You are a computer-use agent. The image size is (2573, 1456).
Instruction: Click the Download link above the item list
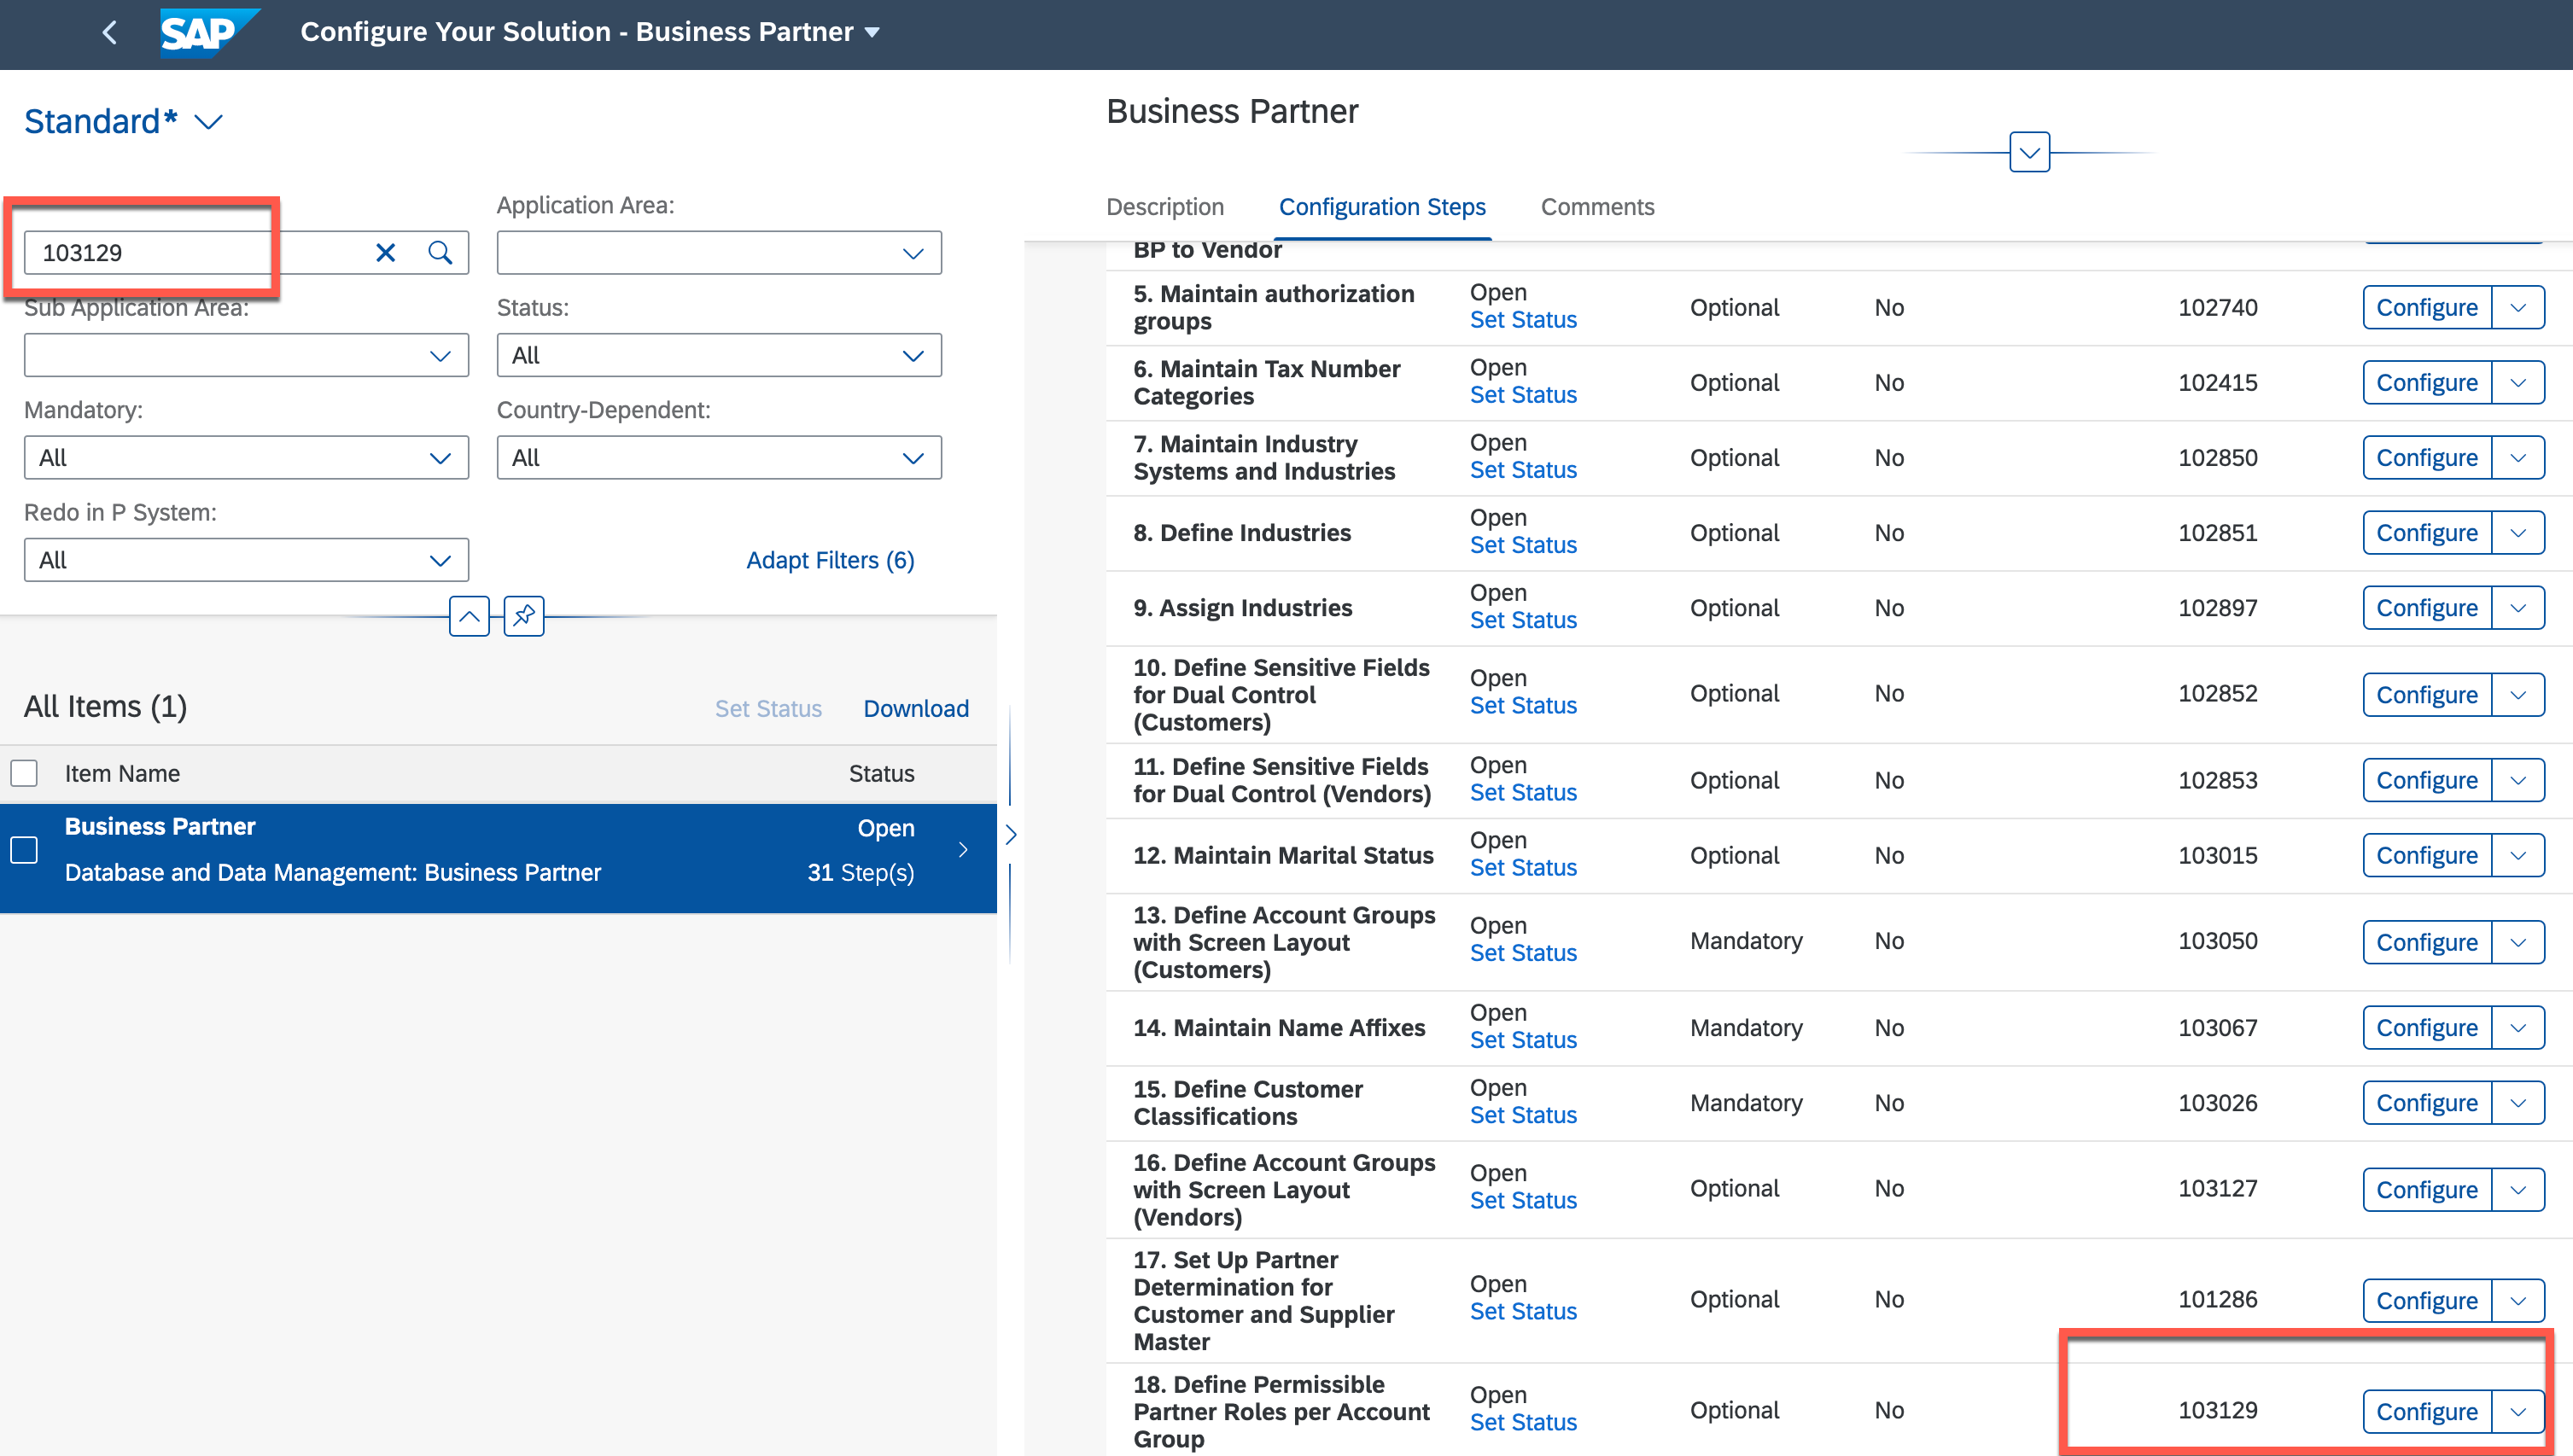[915, 708]
